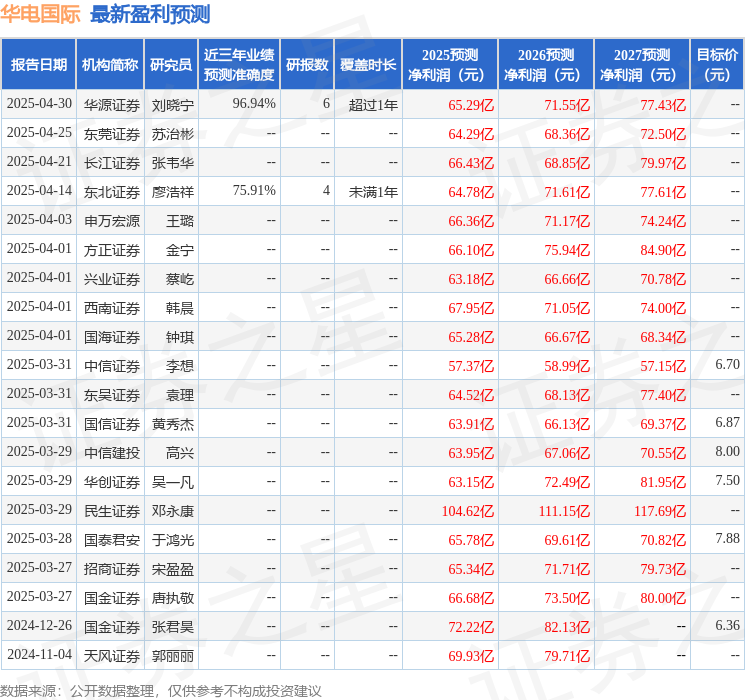Select the 华创证券 institution cell
This screenshot has height=700, width=745.
[x=112, y=482]
